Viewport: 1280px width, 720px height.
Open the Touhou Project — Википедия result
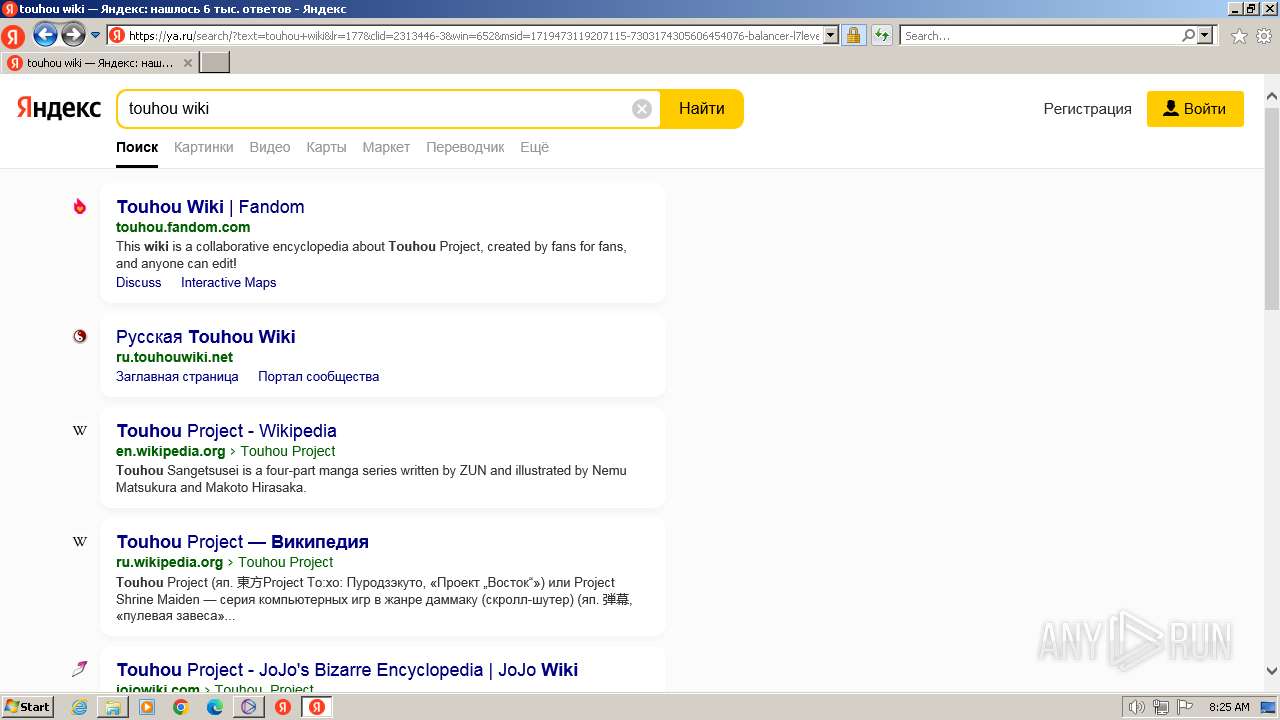(x=242, y=542)
